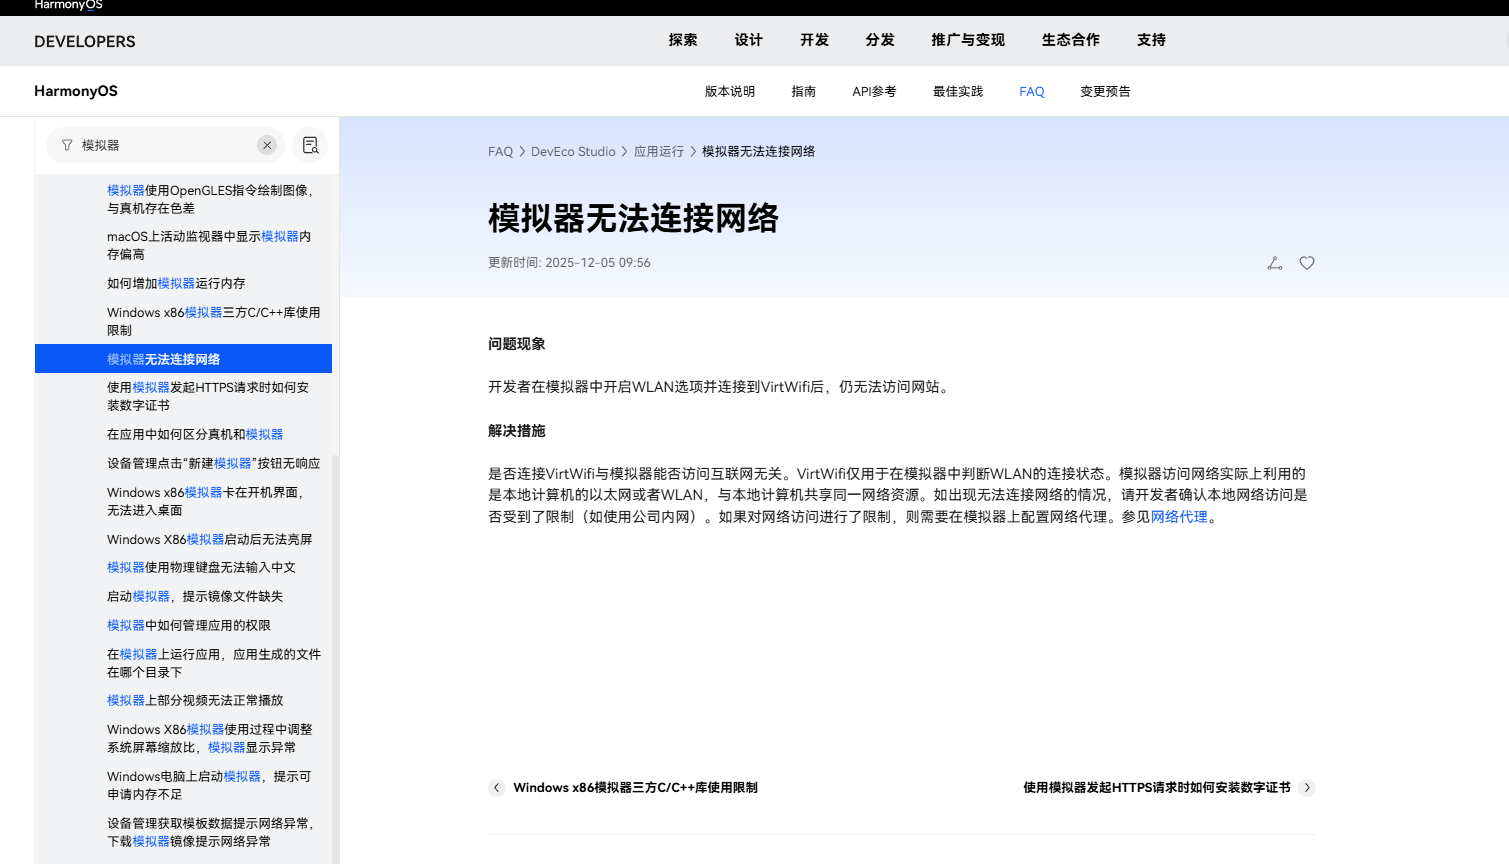Screen dimensions: 1509x864
Task: Open previous article Windows x86模拟器三方C/C++库使用限制
Action: click(635, 788)
